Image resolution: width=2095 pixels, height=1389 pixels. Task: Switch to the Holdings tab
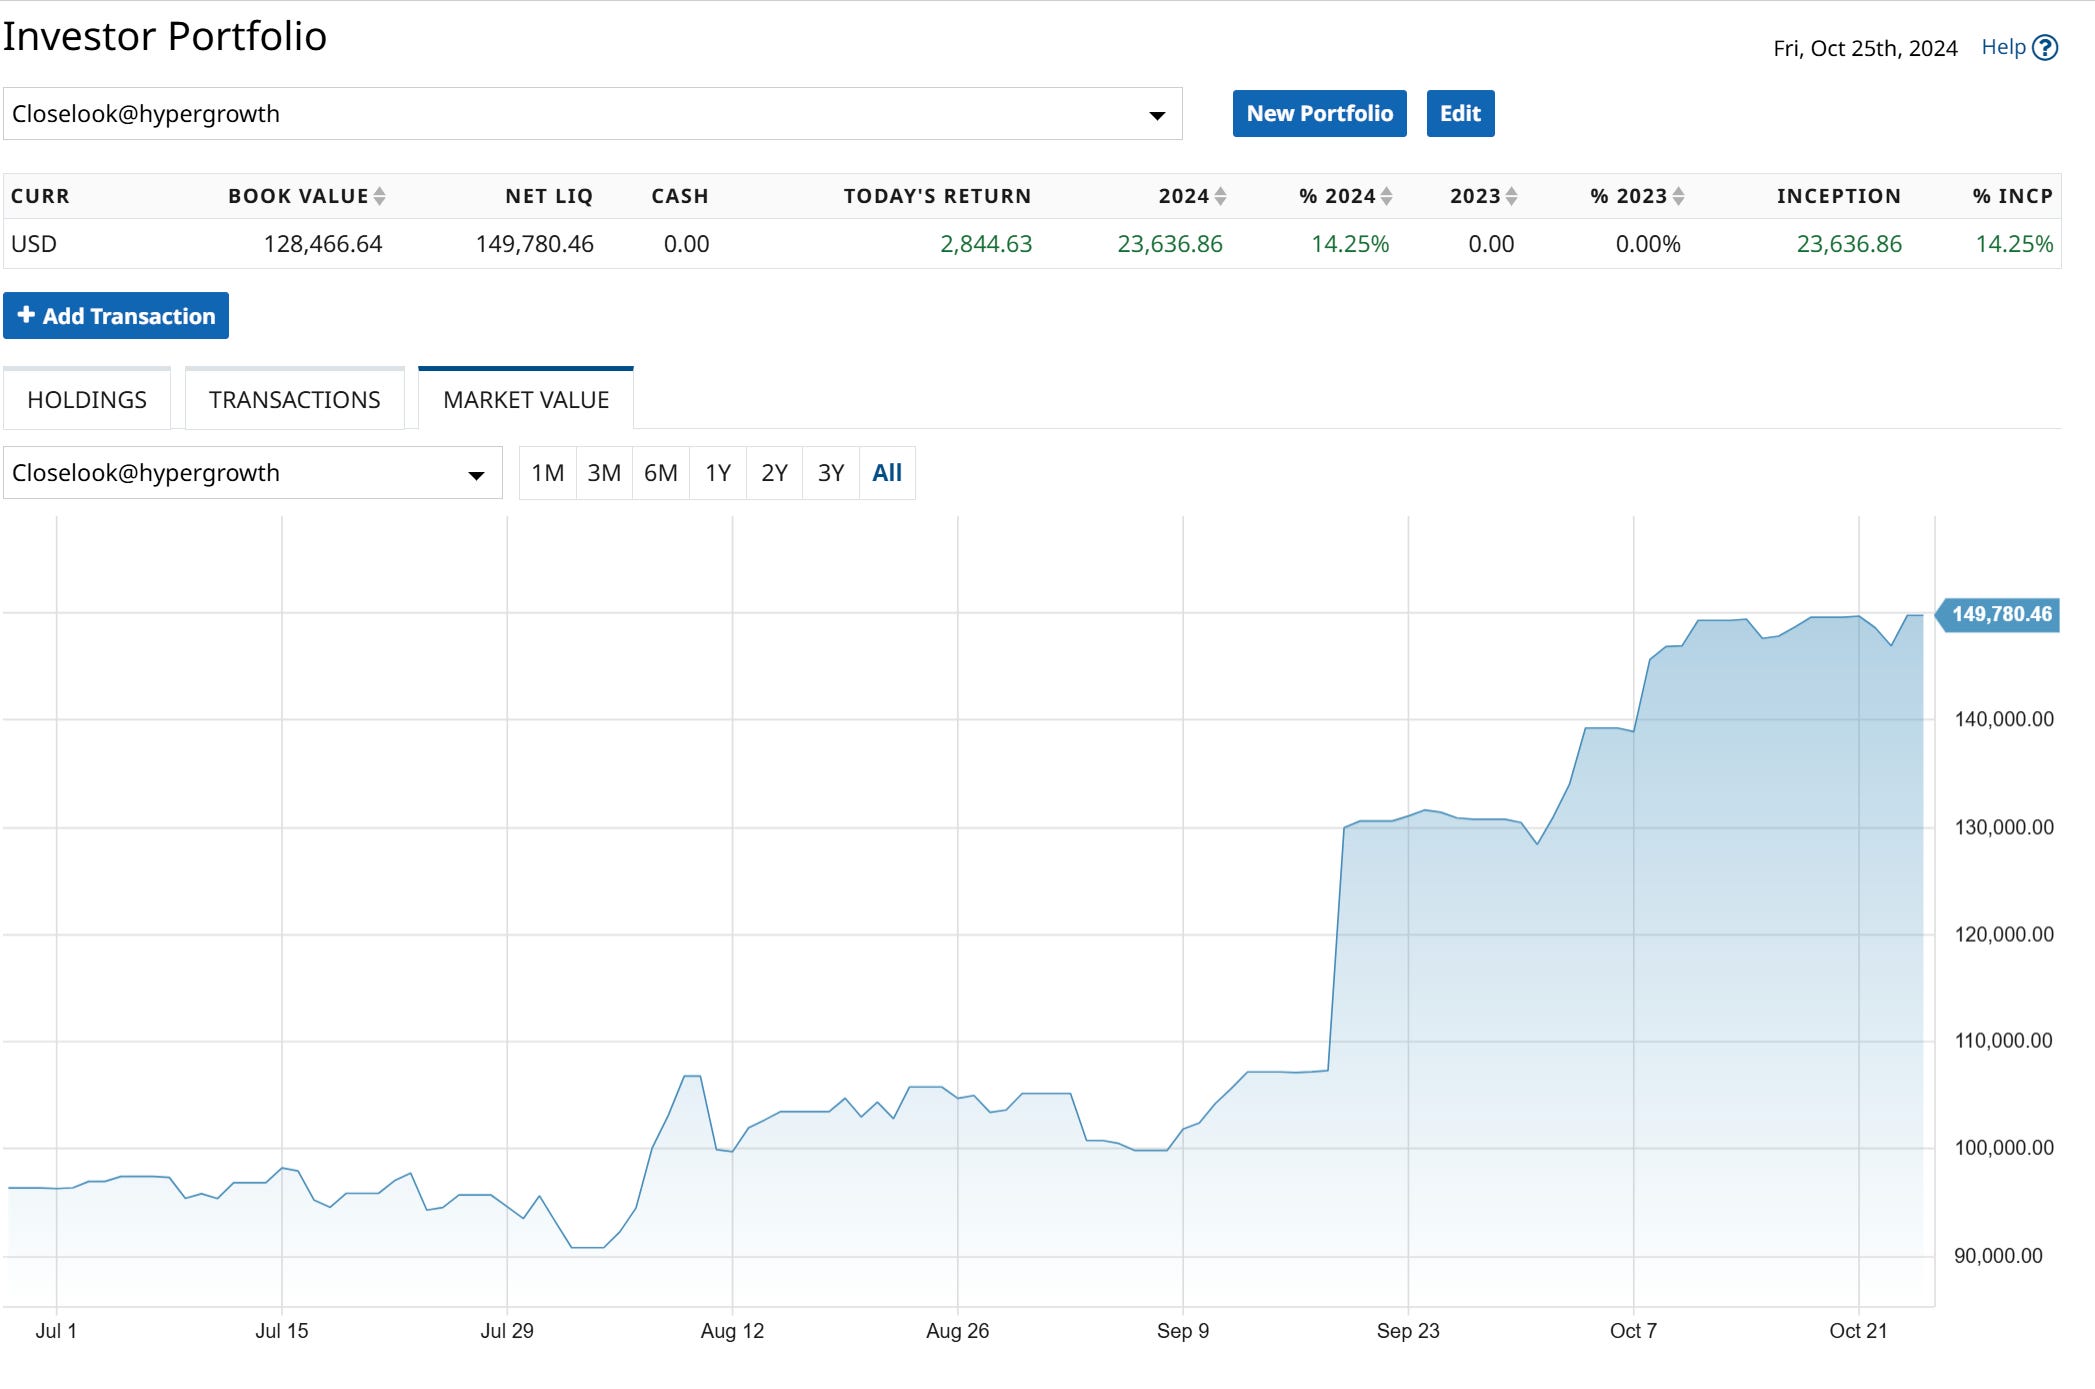(x=87, y=400)
